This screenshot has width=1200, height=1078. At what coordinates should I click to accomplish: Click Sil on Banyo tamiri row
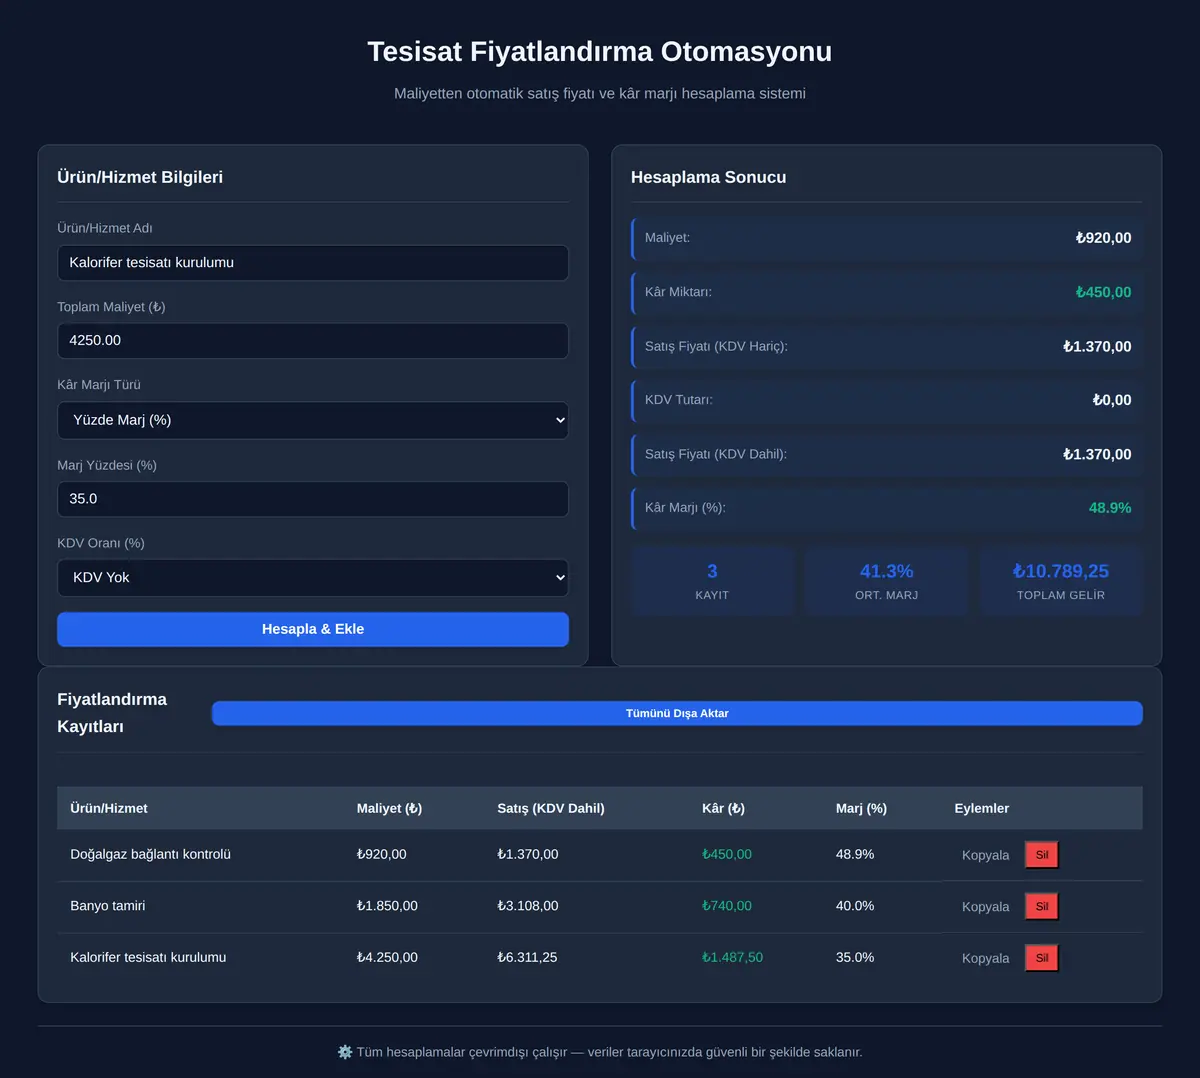1042,907
